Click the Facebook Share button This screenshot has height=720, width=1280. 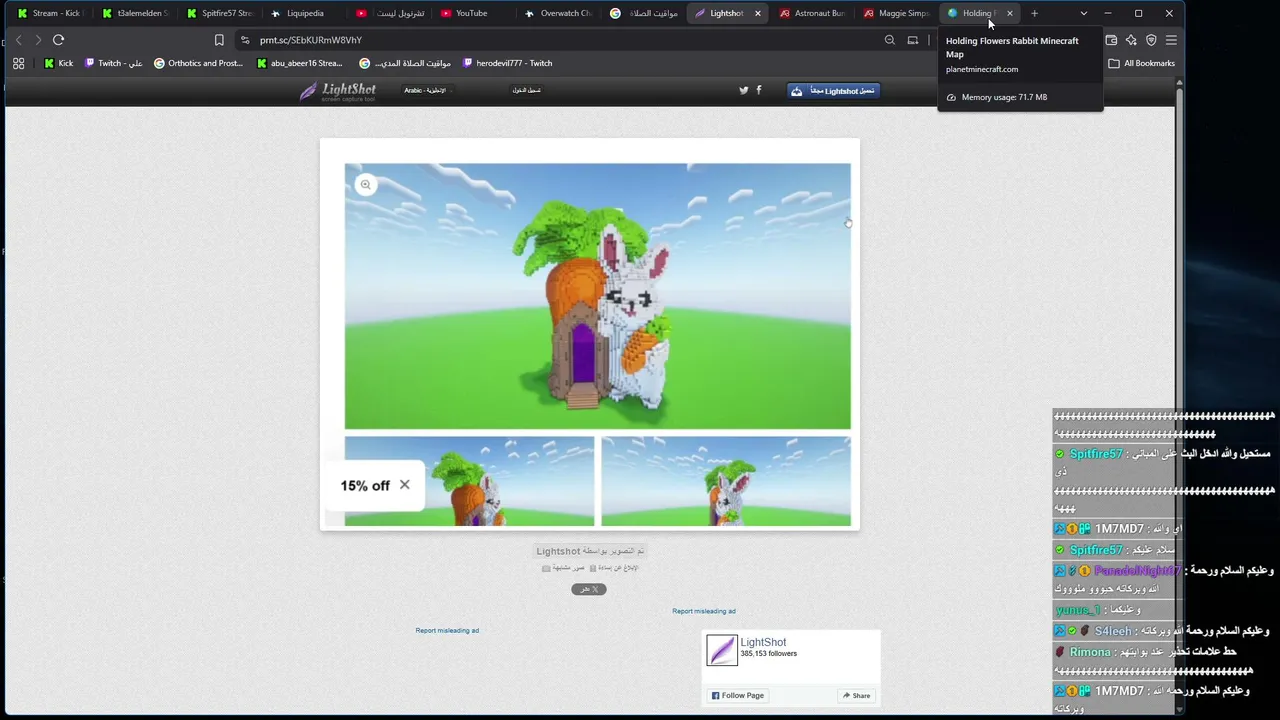tap(856, 695)
